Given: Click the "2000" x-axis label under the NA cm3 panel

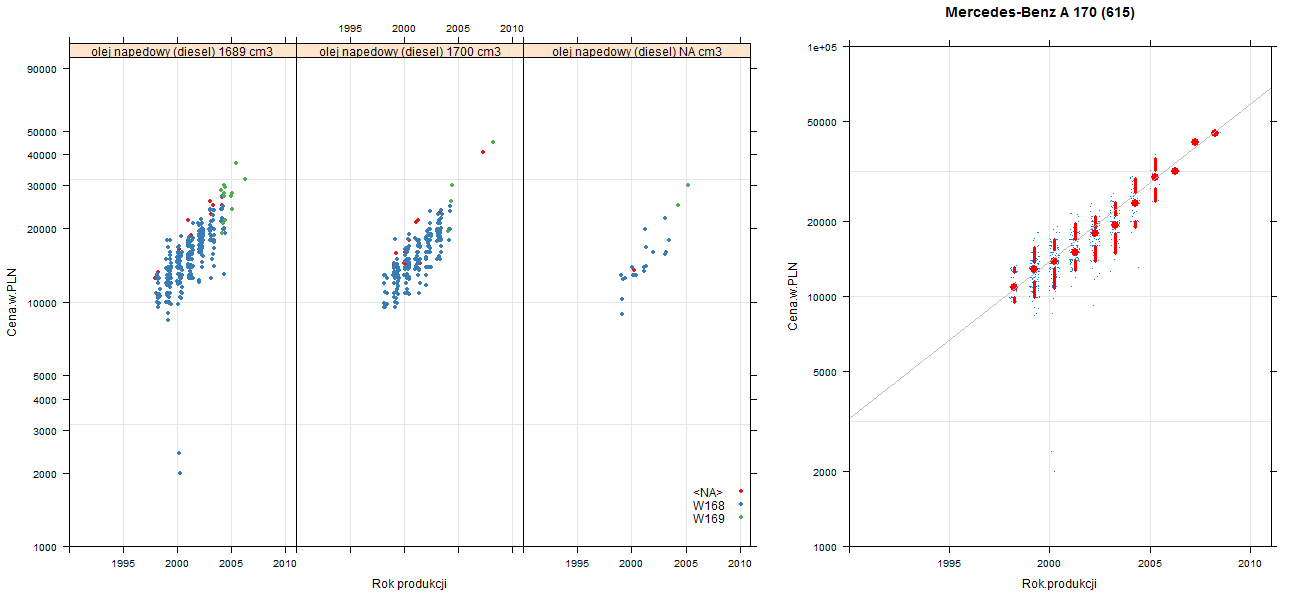Looking at the screenshot, I should click(632, 565).
